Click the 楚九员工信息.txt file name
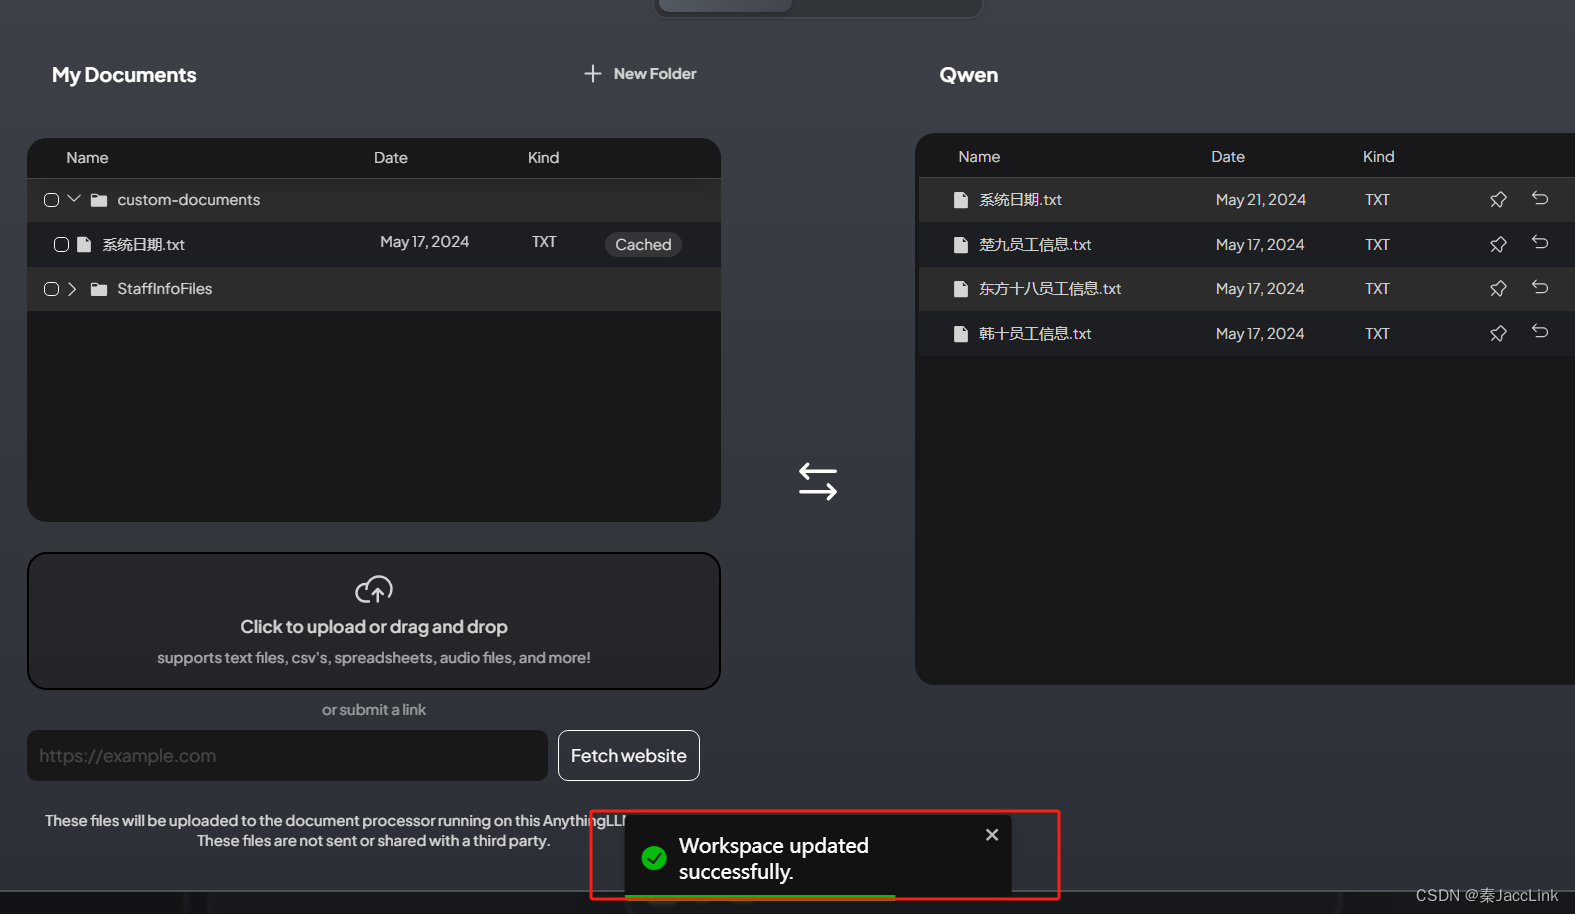 (x=1035, y=245)
